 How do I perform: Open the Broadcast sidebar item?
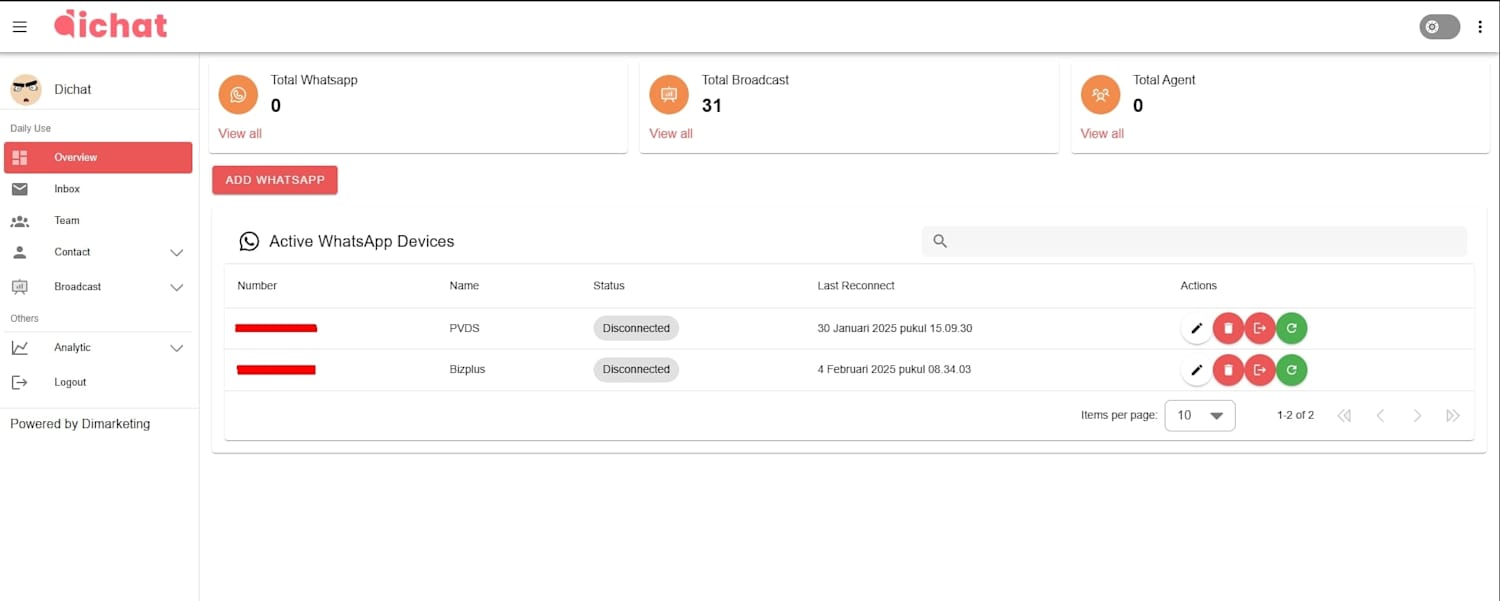(x=98, y=287)
